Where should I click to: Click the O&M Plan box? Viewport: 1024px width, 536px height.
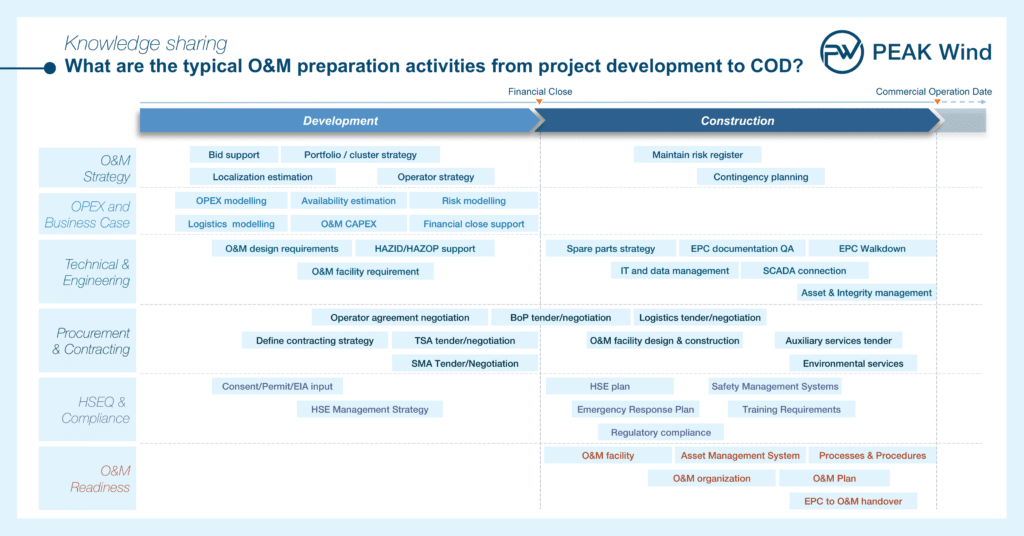(835, 478)
